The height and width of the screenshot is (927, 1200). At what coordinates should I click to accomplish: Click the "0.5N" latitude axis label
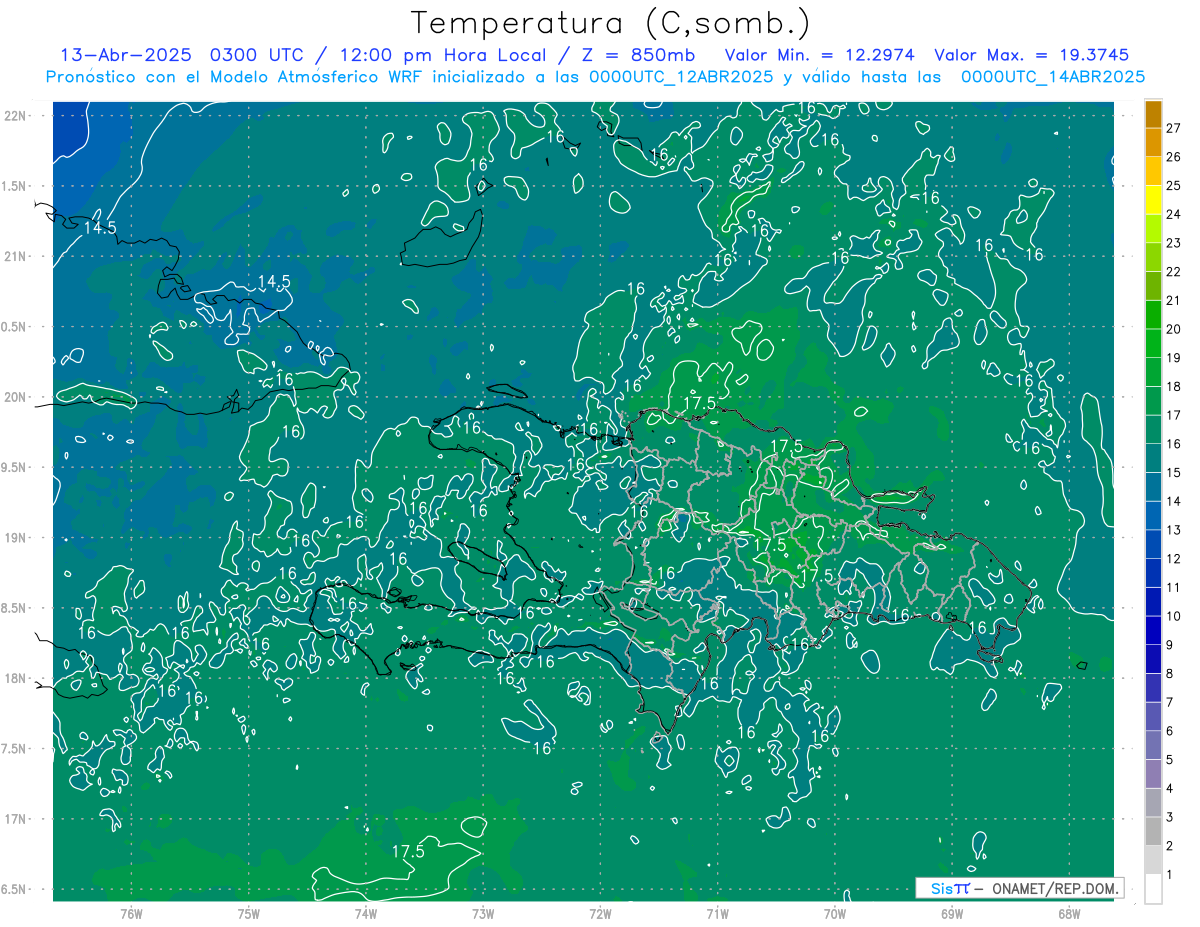15,327
